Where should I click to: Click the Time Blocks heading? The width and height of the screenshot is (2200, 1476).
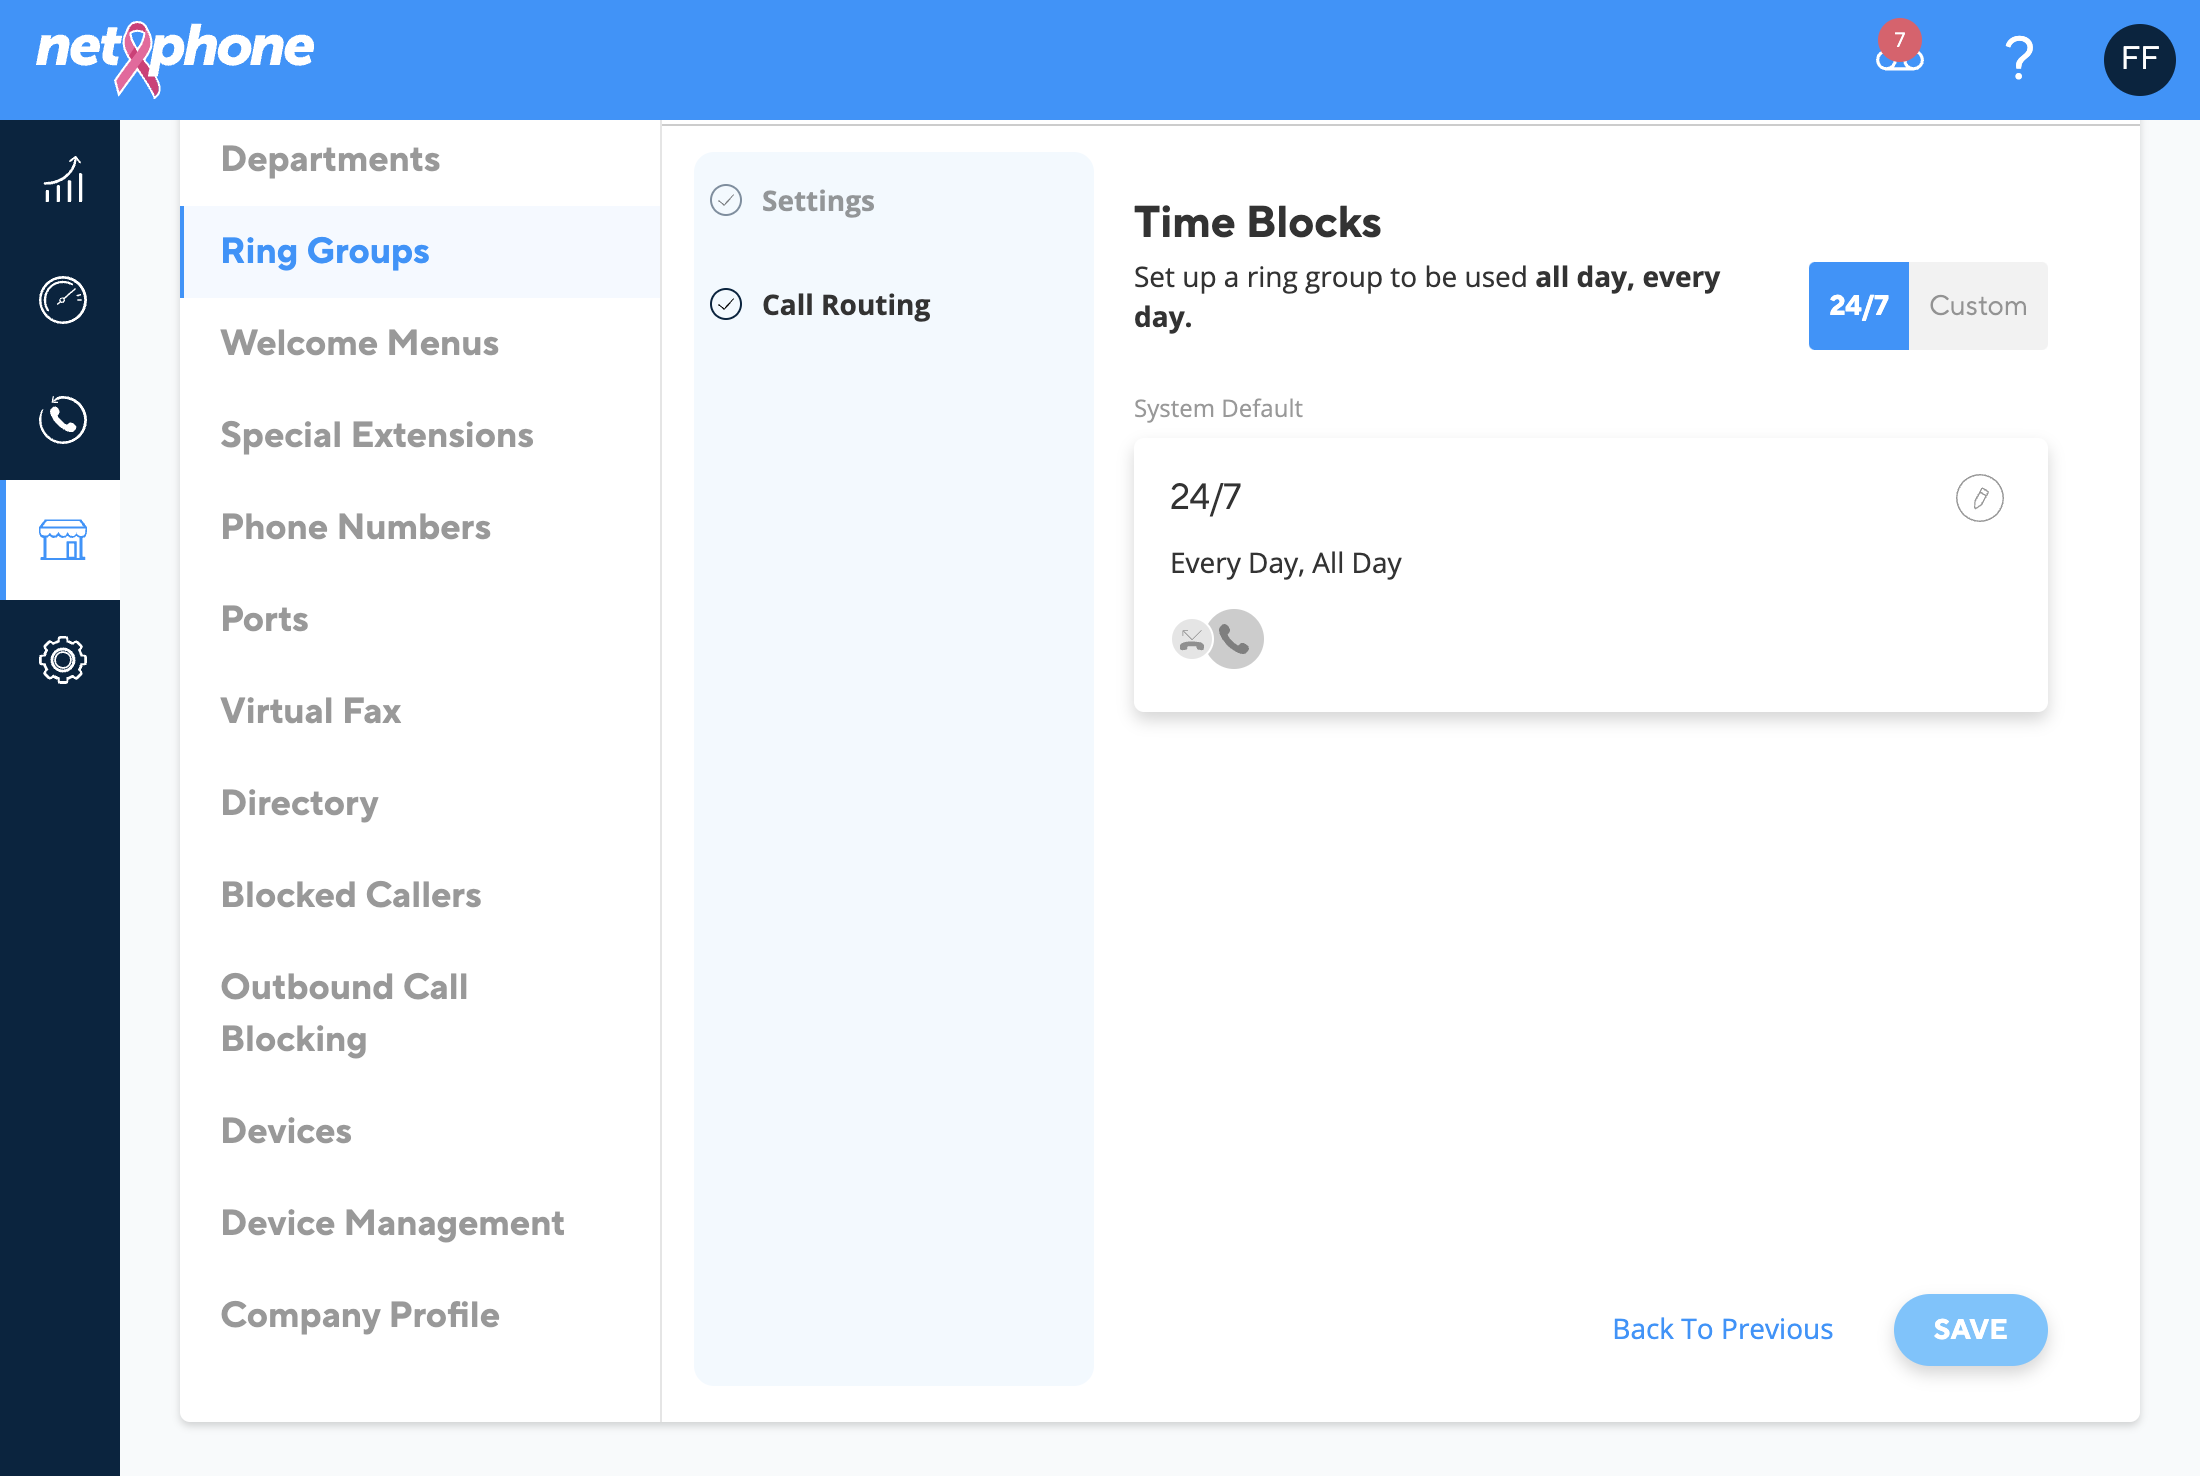[1257, 222]
